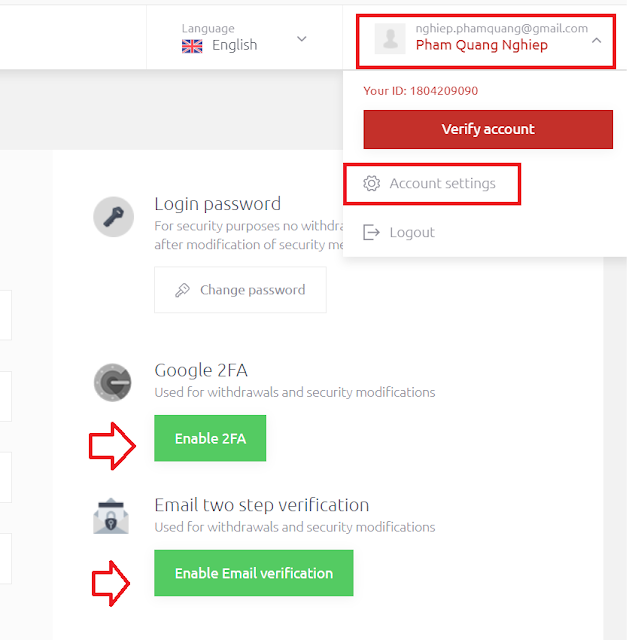This screenshot has width=632, height=640.
Task: Expand the Language dropdown chevron
Action: click(x=301, y=39)
